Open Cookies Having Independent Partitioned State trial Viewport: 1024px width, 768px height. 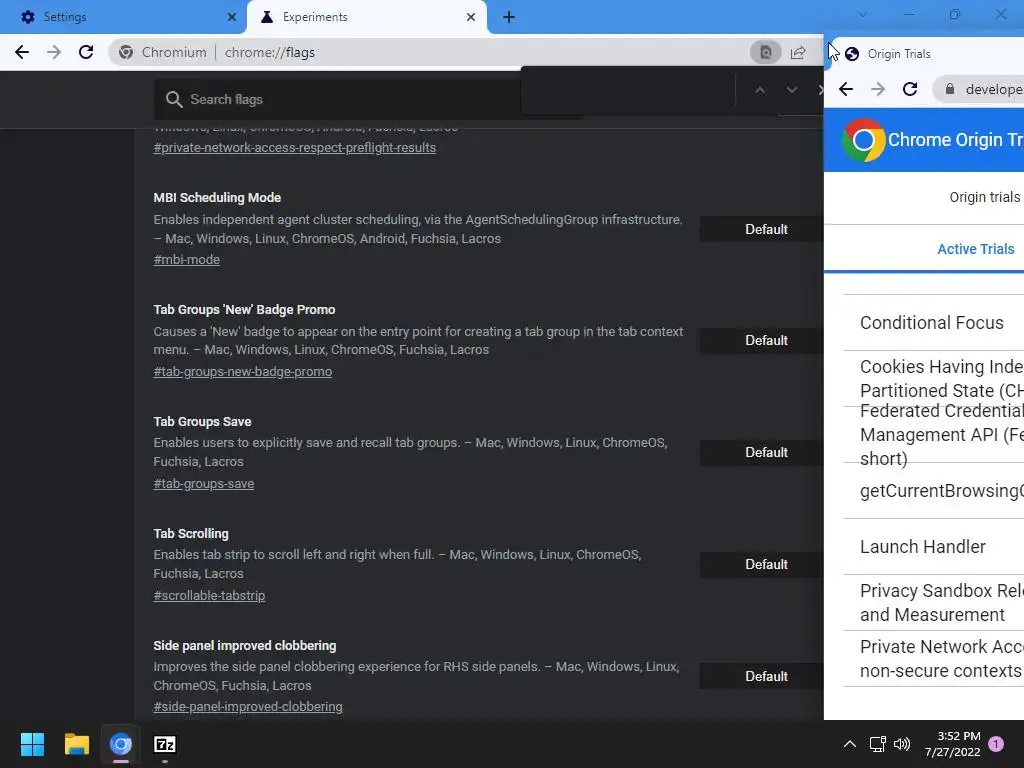934,379
